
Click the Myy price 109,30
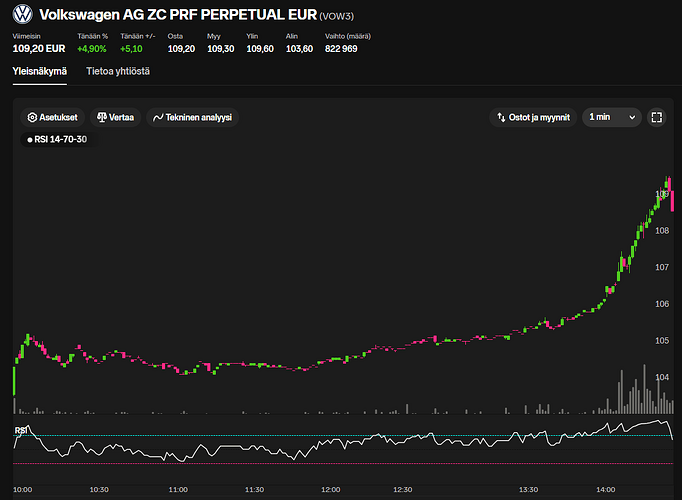click(x=221, y=49)
